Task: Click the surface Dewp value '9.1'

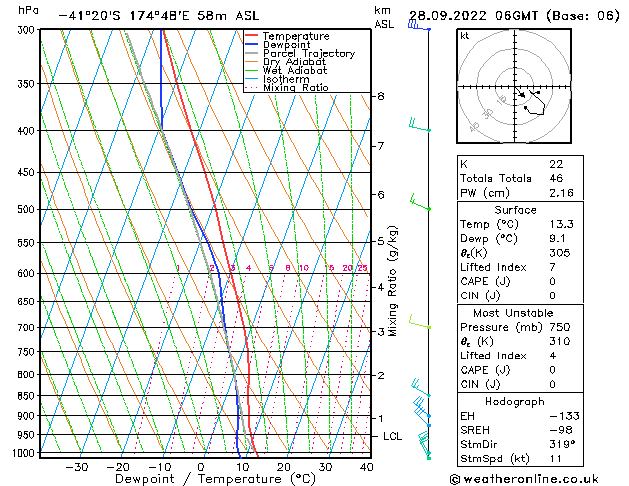Action: click(x=558, y=239)
